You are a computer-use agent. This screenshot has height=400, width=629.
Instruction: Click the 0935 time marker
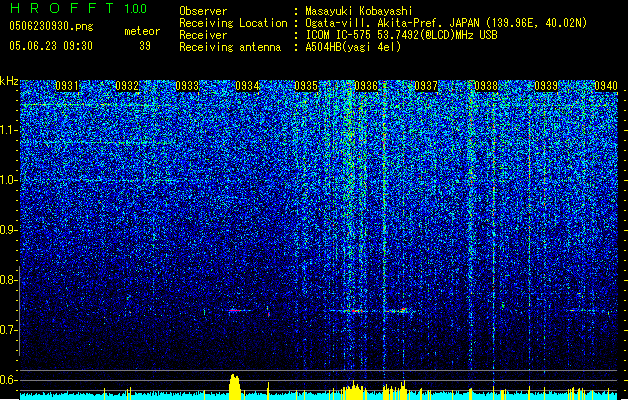[306, 86]
